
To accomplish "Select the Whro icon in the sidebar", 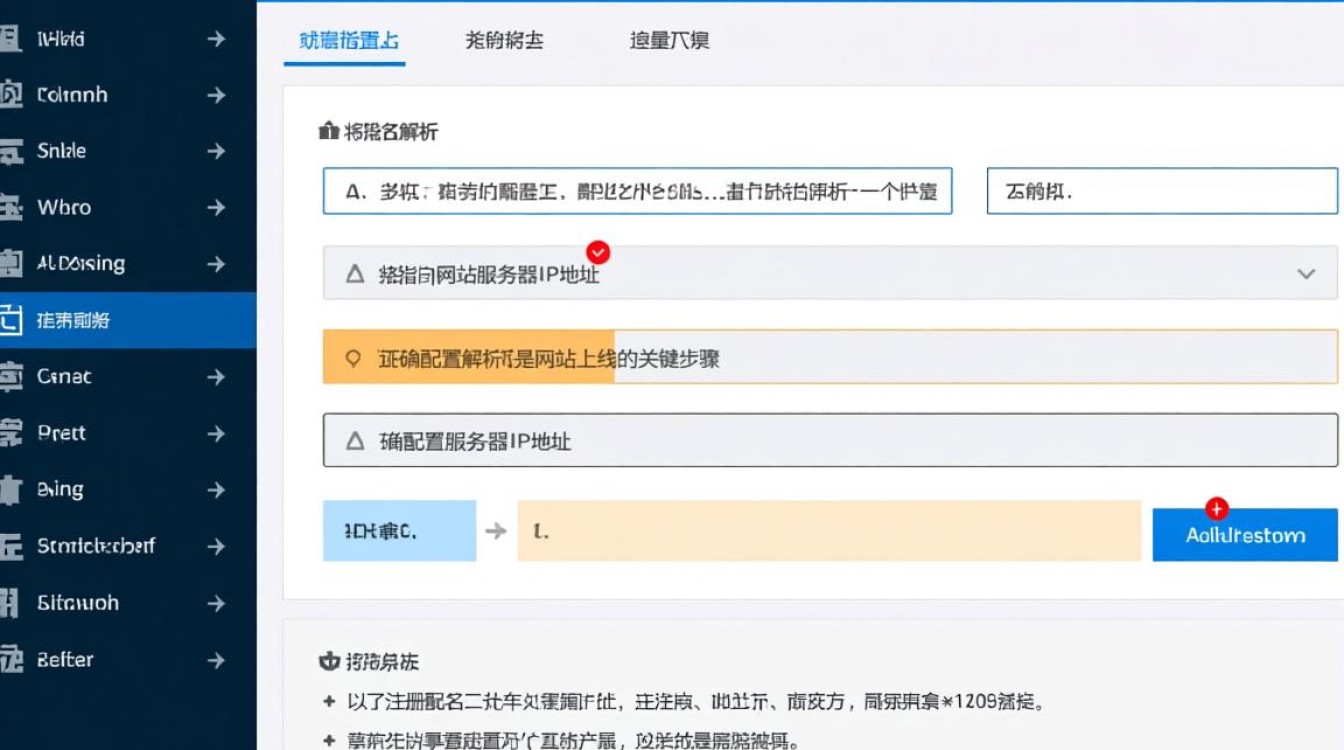I will [x=14, y=207].
